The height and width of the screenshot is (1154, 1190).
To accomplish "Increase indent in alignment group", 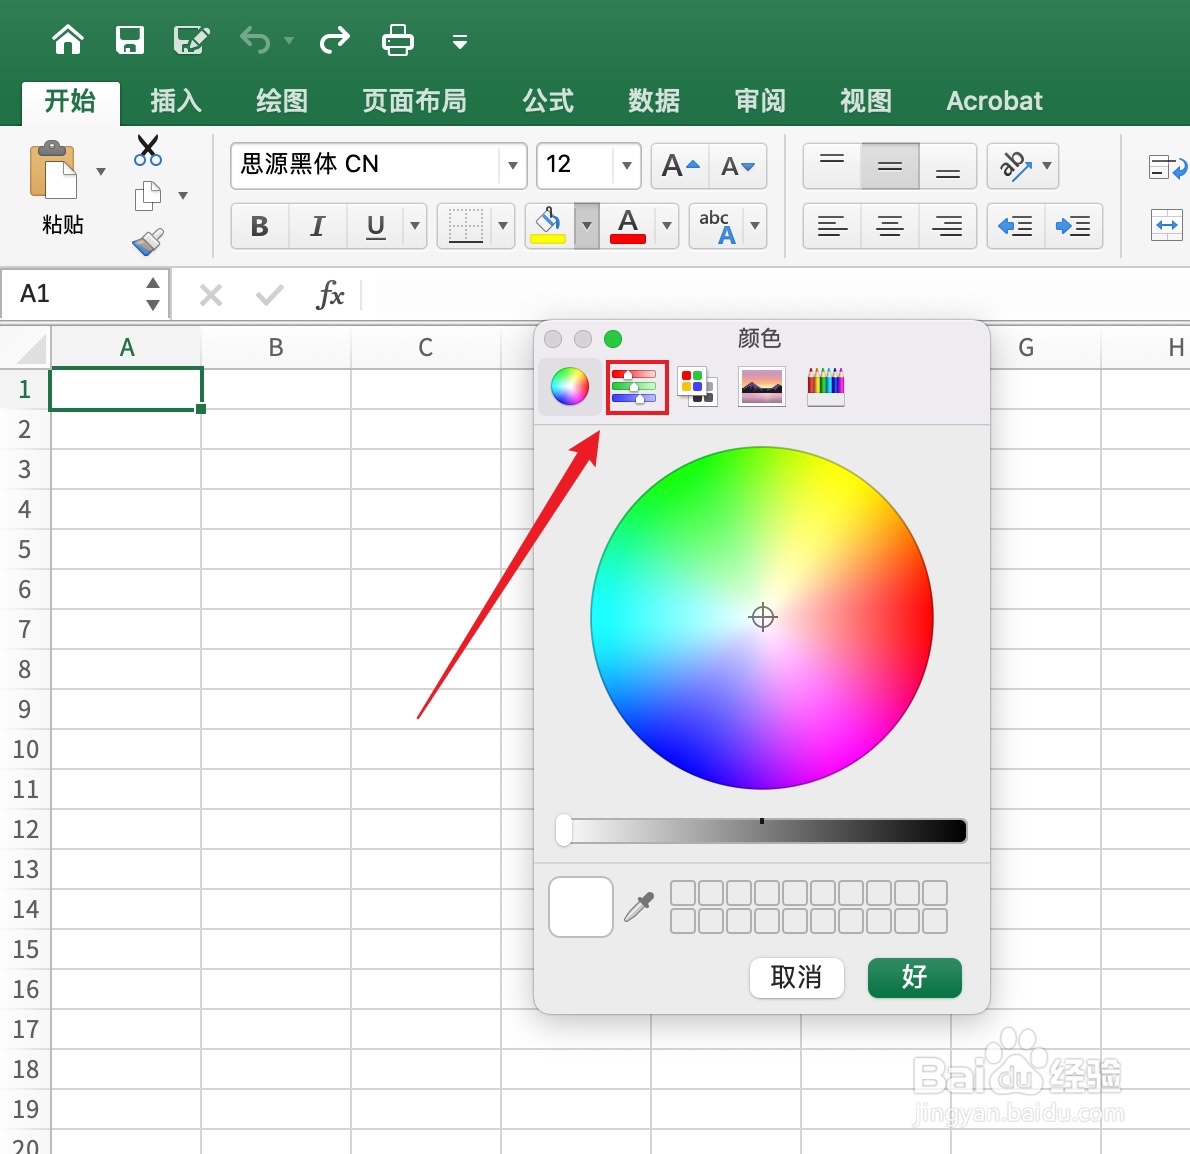I will pos(1073,225).
